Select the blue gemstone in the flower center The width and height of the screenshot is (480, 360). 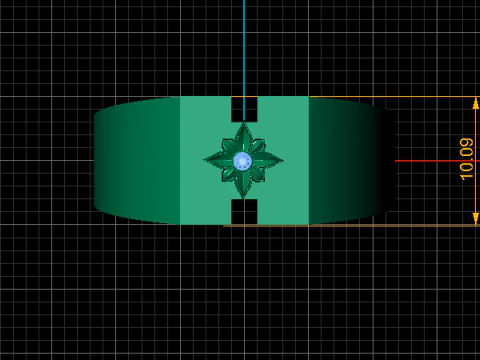click(x=243, y=161)
